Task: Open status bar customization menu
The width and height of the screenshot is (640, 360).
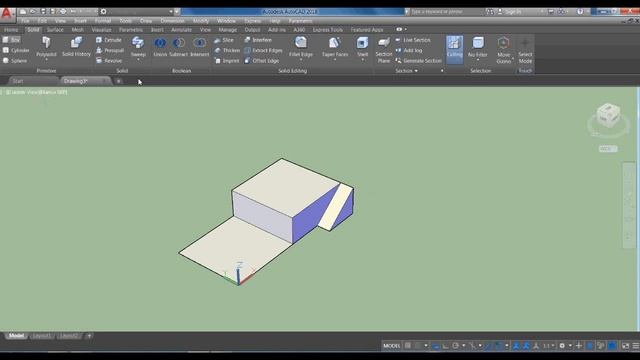Action: pyautogui.click(x=636, y=346)
